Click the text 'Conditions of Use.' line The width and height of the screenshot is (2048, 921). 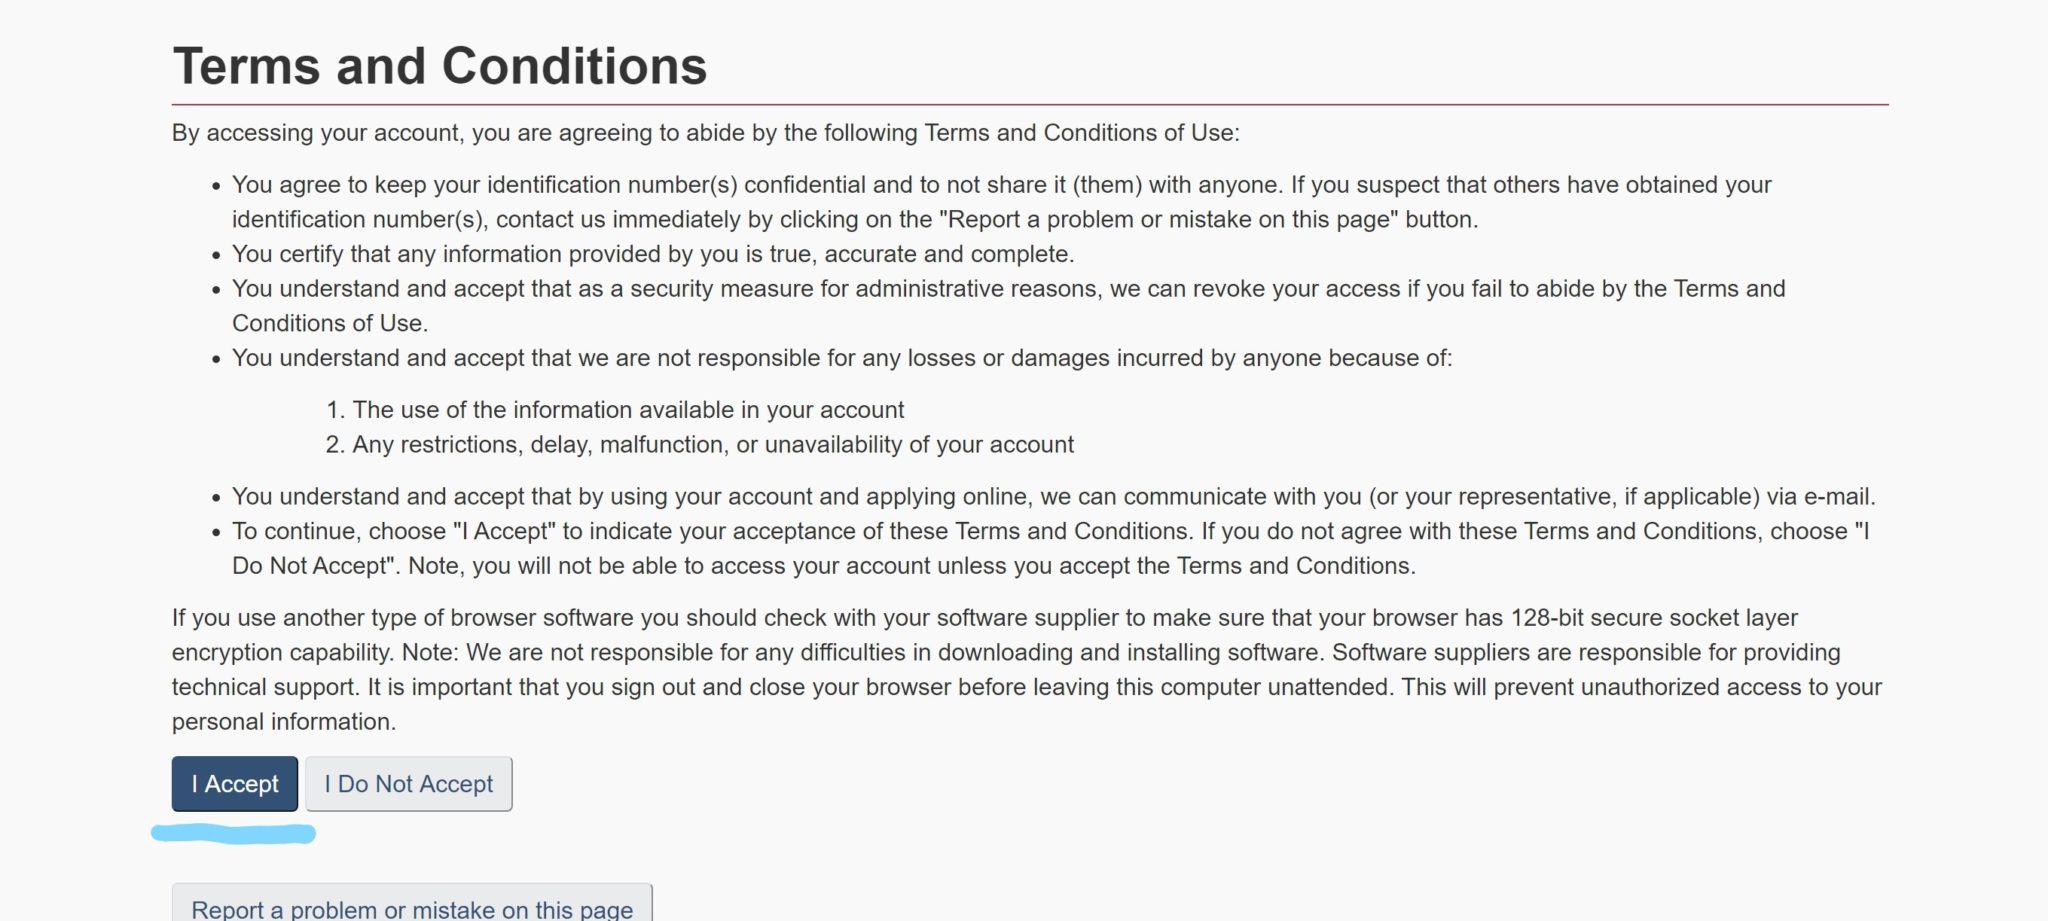[330, 323]
